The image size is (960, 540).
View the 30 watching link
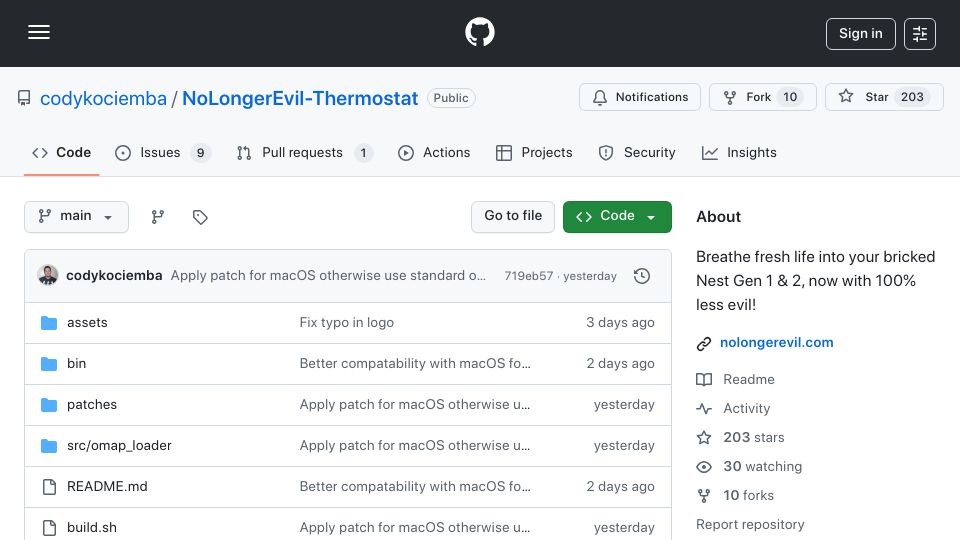pos(762,467)
